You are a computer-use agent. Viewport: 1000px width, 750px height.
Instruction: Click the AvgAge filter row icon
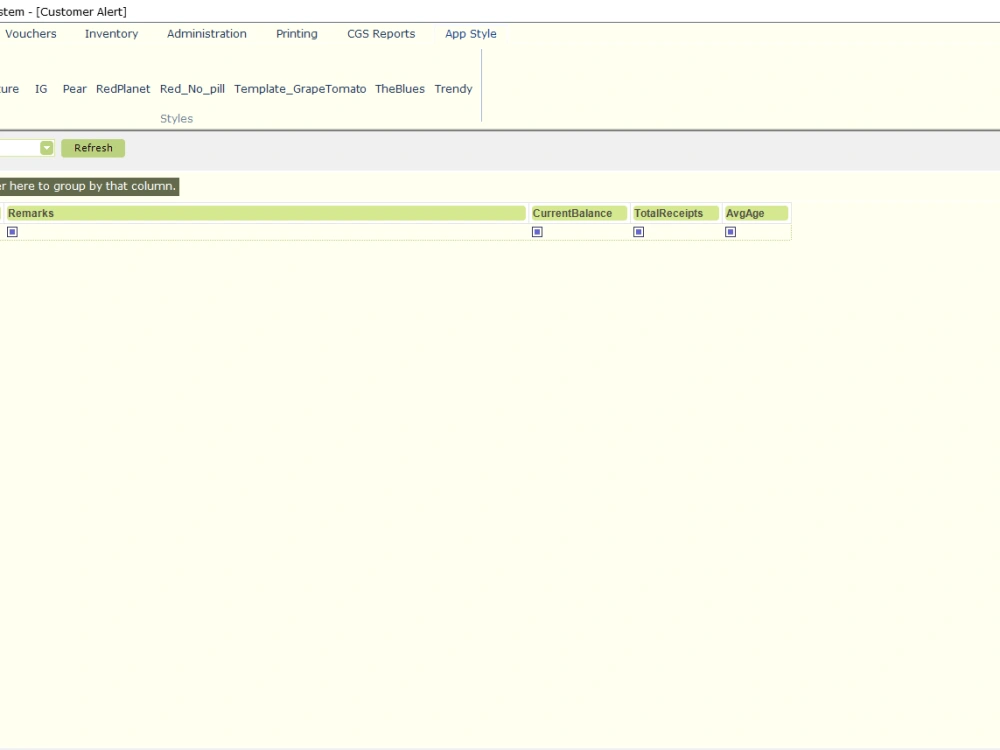tap(731, 232)
